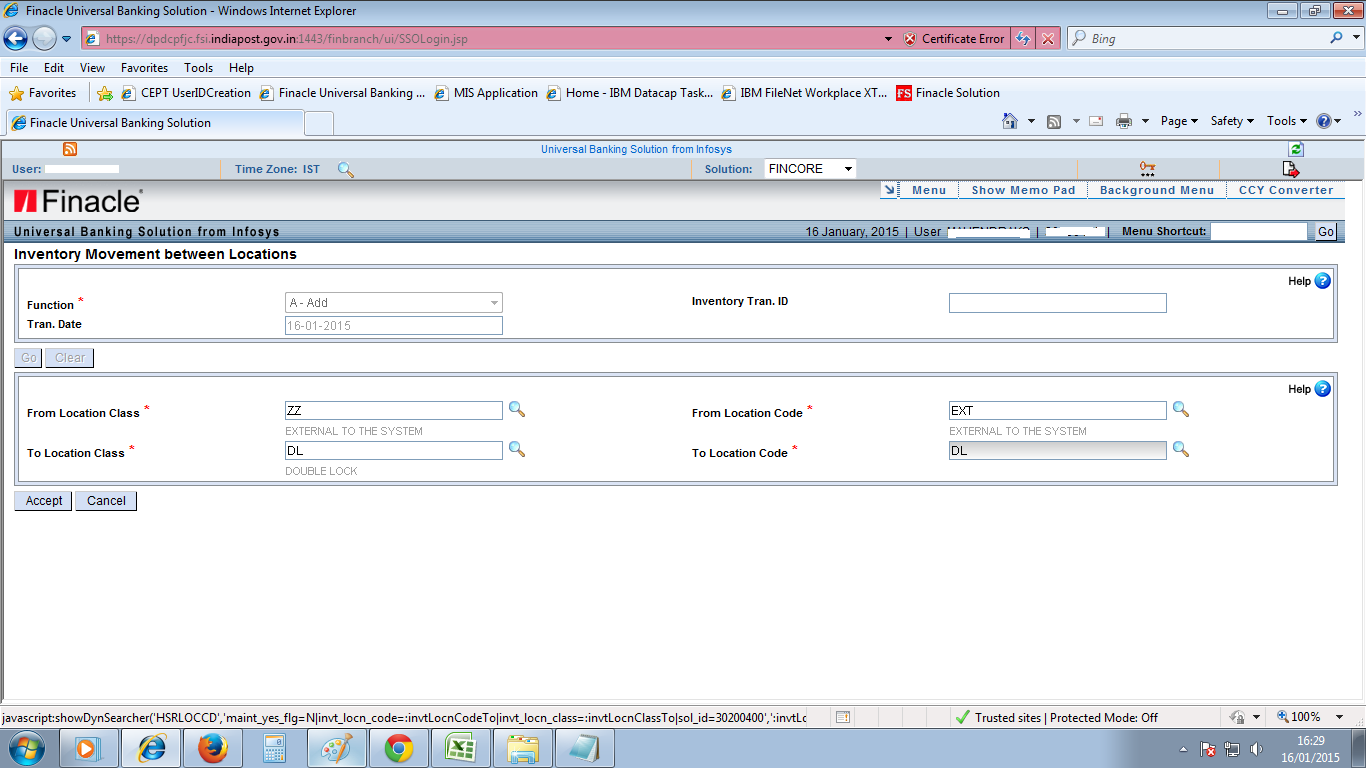
Task: Open the Show Memo Pad link
Action: 1022,189
